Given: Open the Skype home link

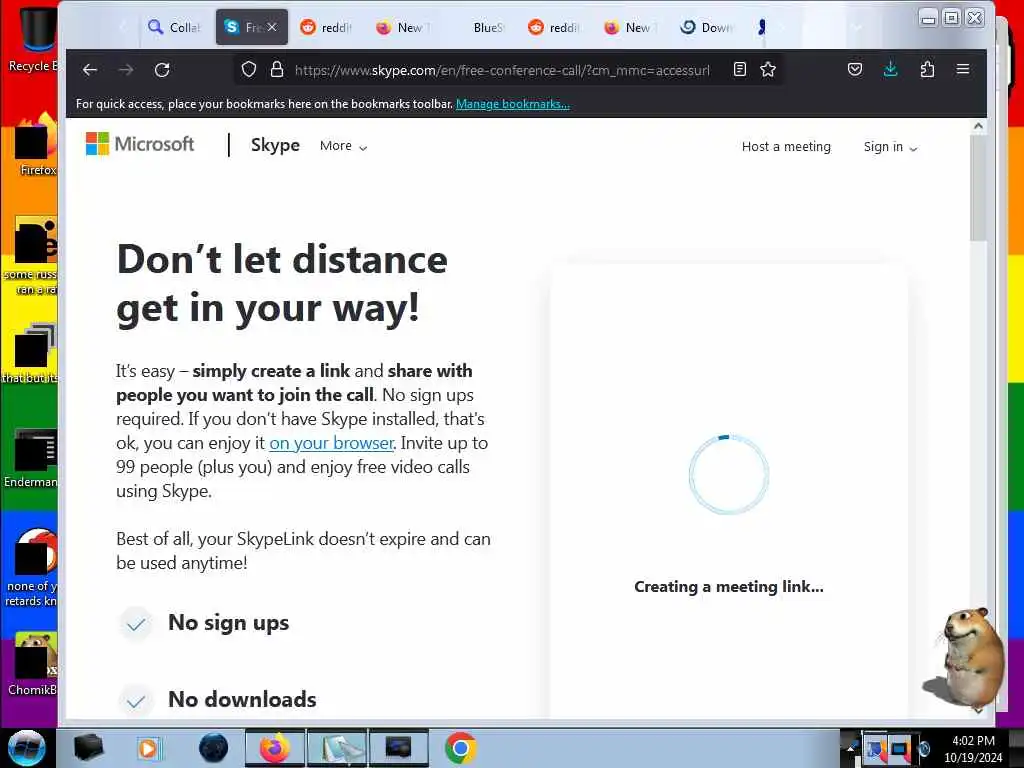Looking at the screenshot, I should click(275, 145).
